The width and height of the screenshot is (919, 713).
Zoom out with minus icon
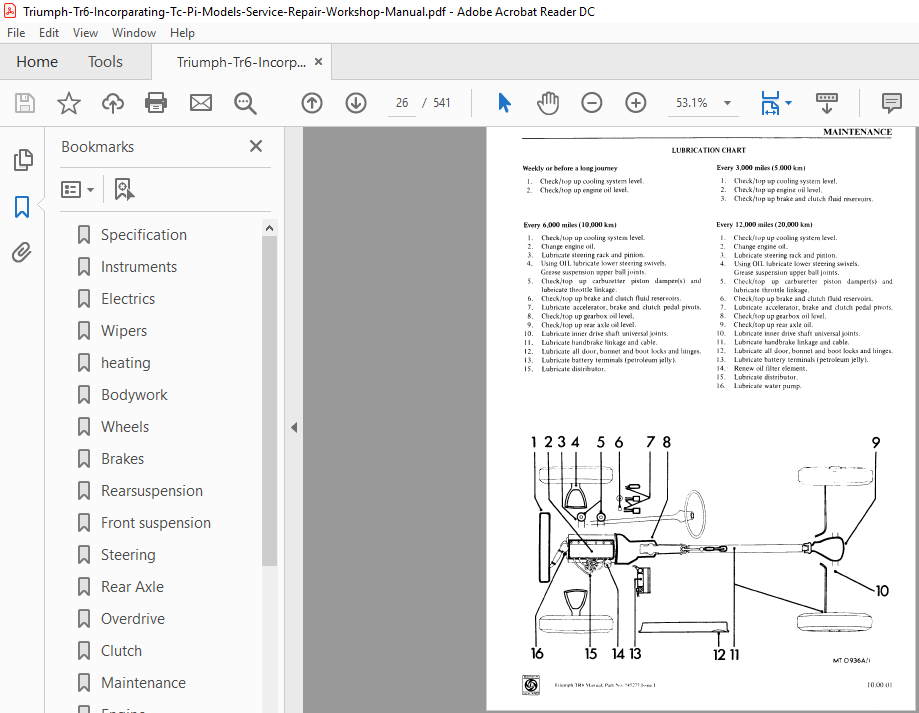pos(591,103)
